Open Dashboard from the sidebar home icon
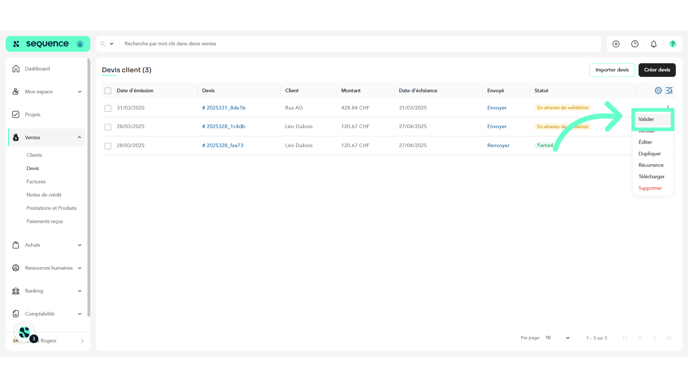The image size is (688, 387). [16, 68]
